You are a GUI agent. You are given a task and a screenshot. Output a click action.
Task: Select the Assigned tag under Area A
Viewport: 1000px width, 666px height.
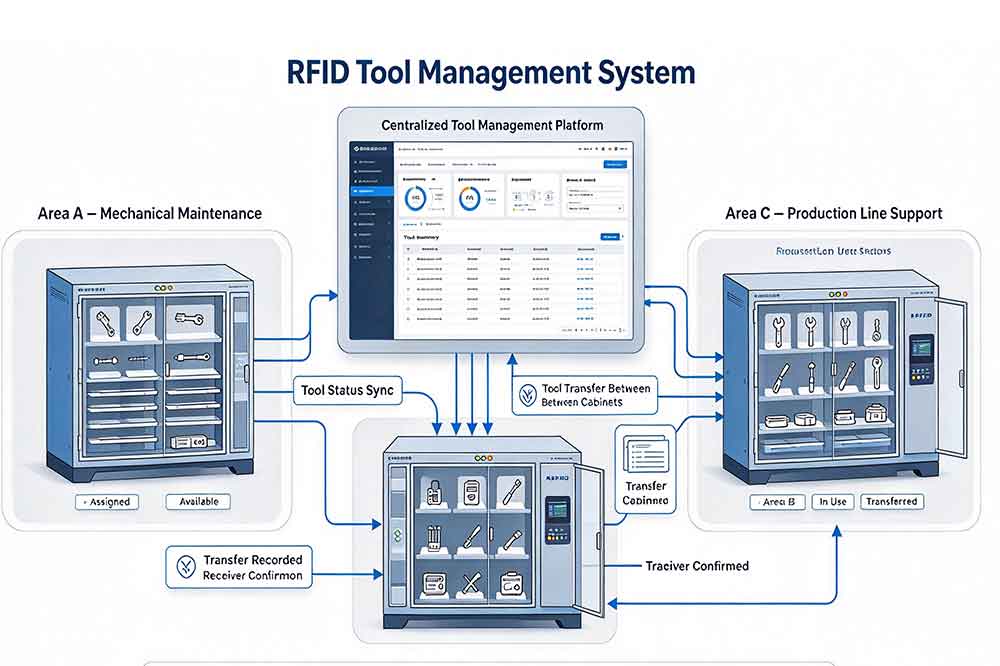pyautogui.click(x=107, y=502)
